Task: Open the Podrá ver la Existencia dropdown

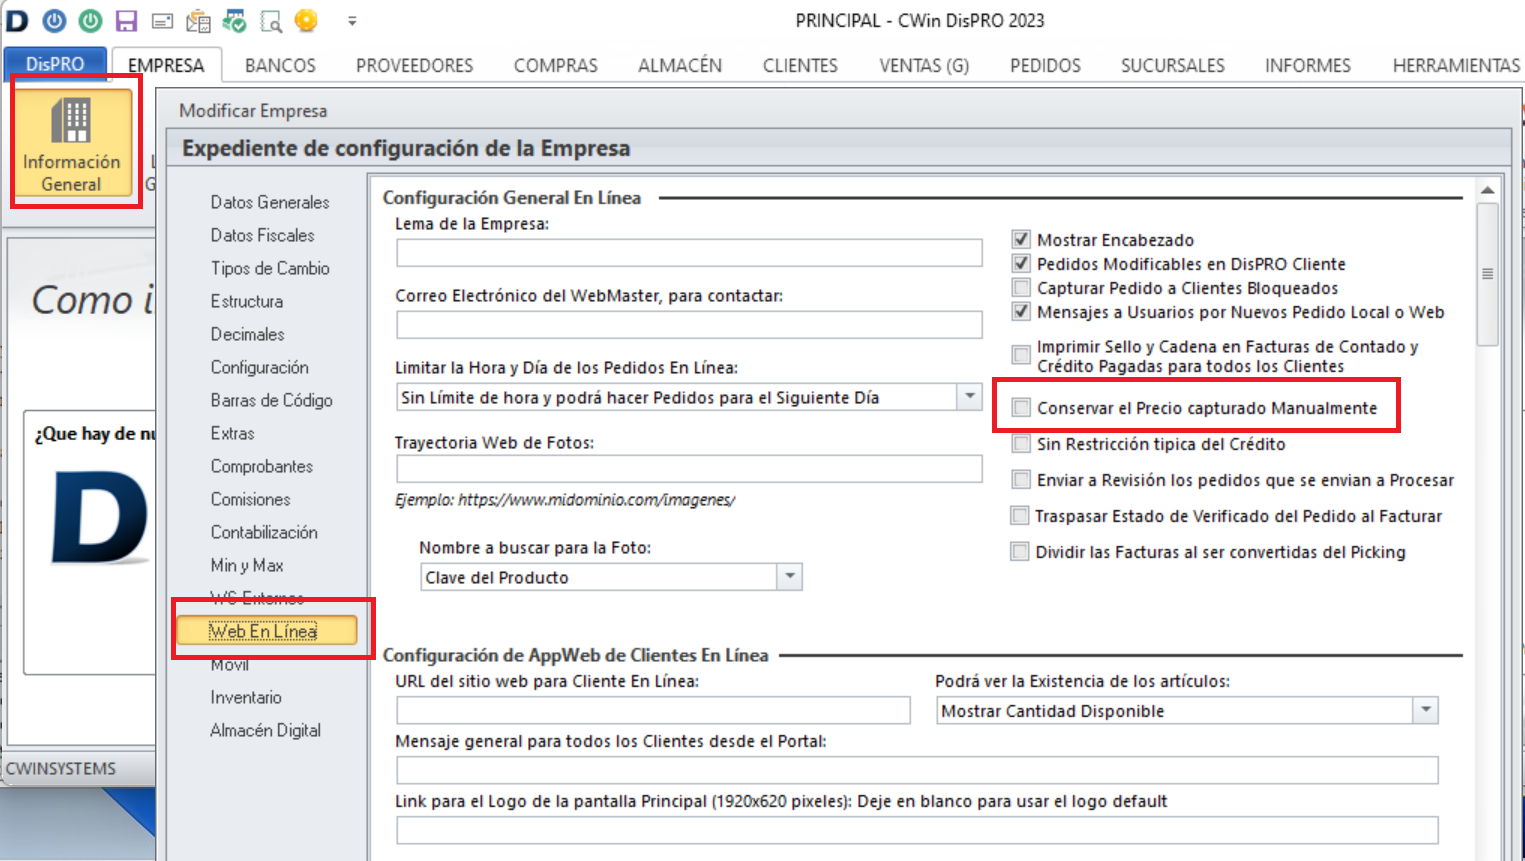Action: tap(1428, 710)
